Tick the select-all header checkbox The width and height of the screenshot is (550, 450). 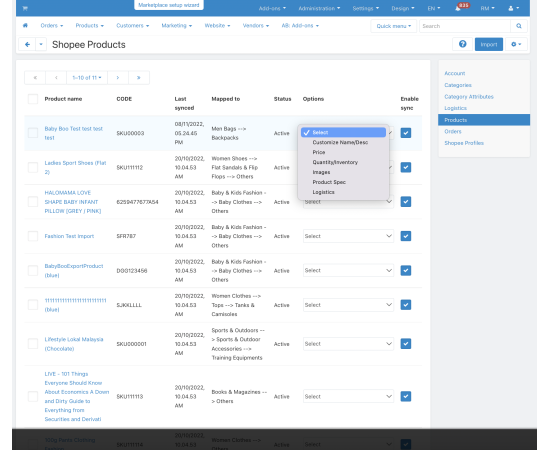tap(33, 99)
